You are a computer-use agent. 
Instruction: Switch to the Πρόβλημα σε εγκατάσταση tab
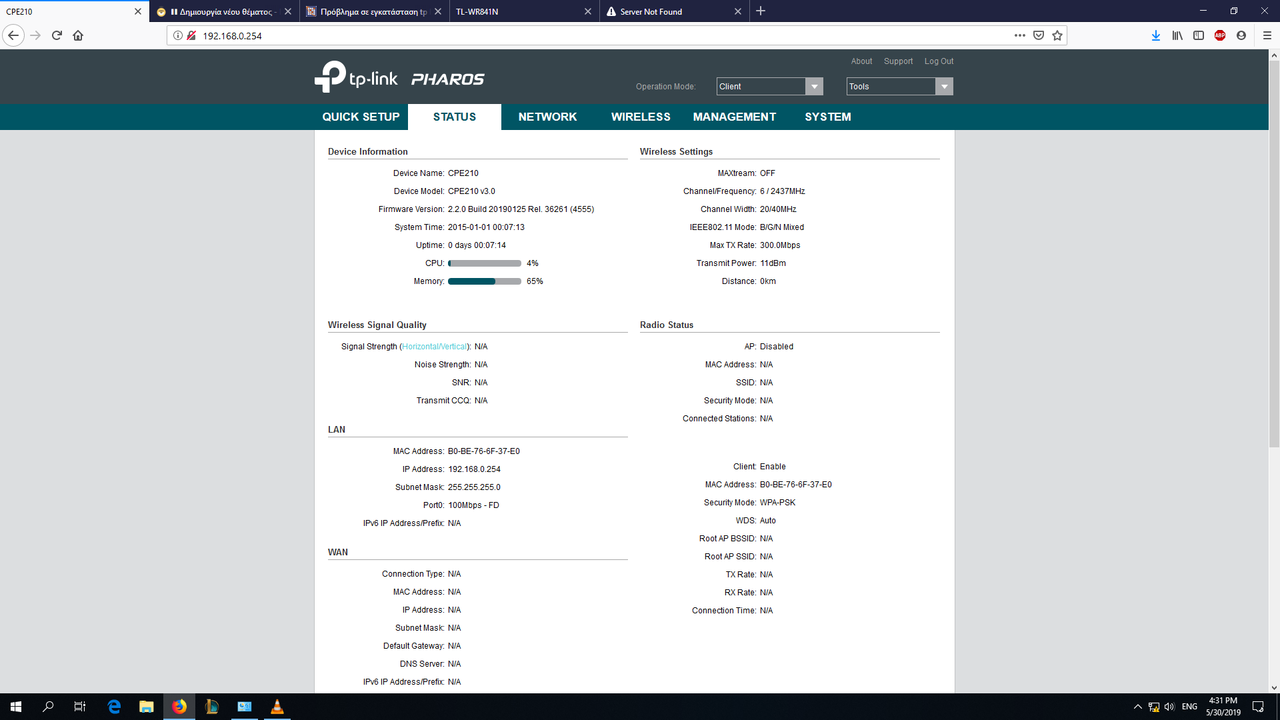tap(375, 11)
